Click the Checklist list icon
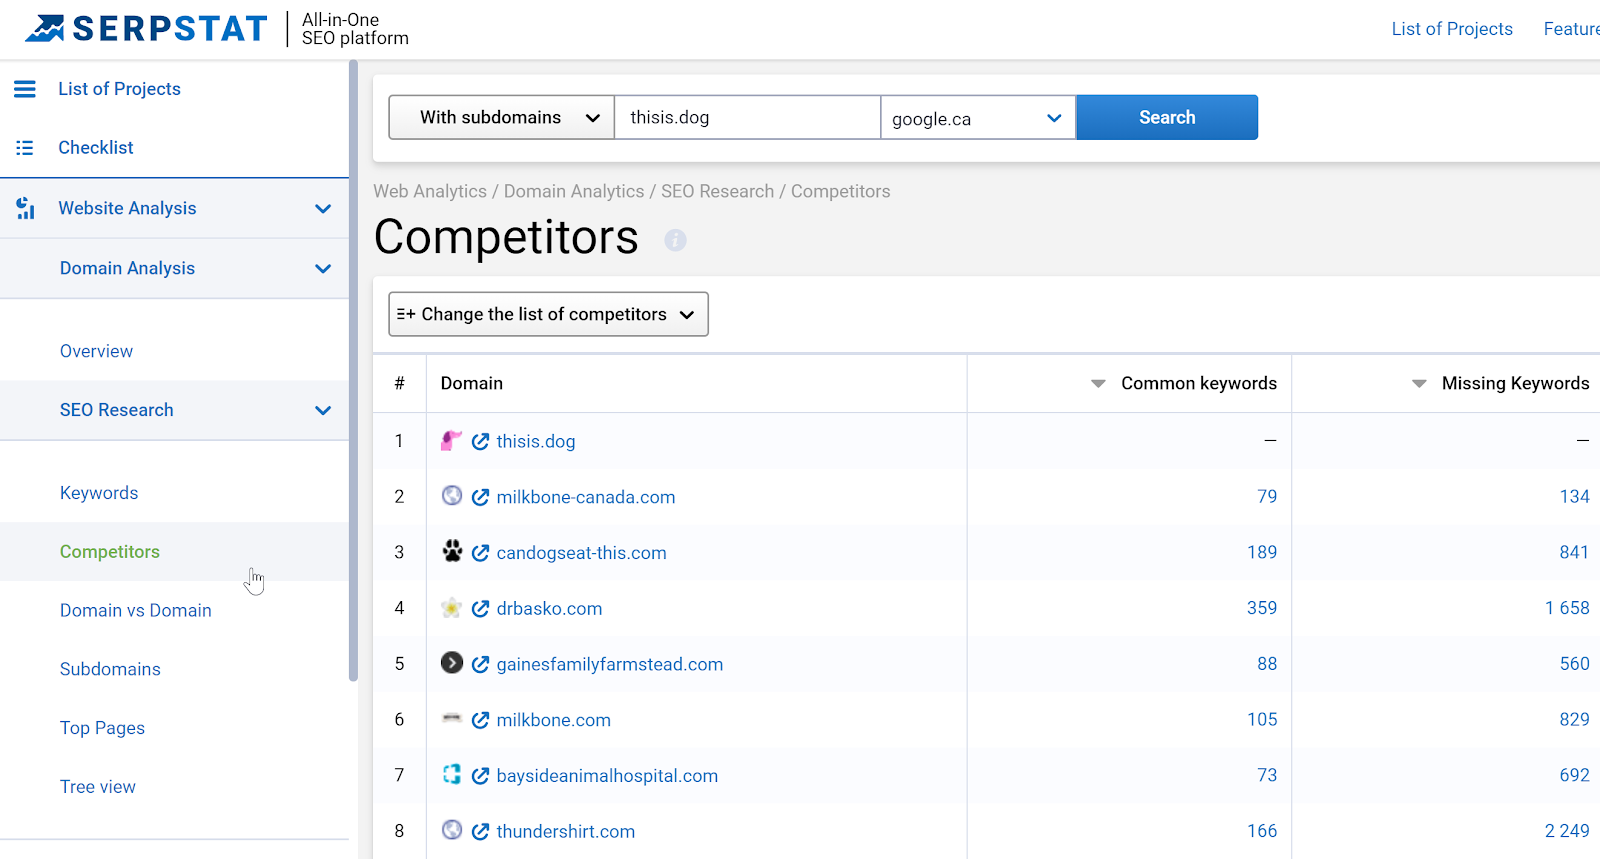Viewport: 1600px width, 859px height. tap(25, 148)
